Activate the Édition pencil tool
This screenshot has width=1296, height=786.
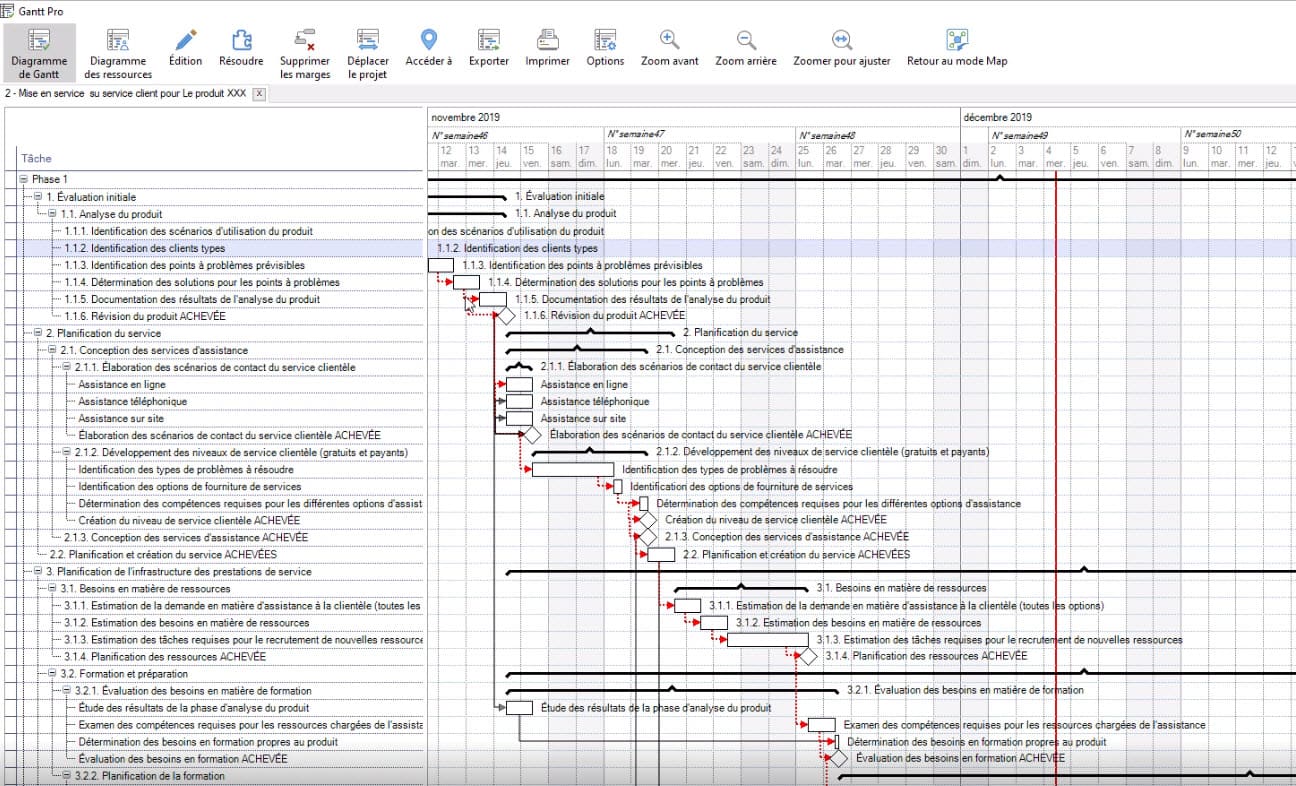pos(185,47)
